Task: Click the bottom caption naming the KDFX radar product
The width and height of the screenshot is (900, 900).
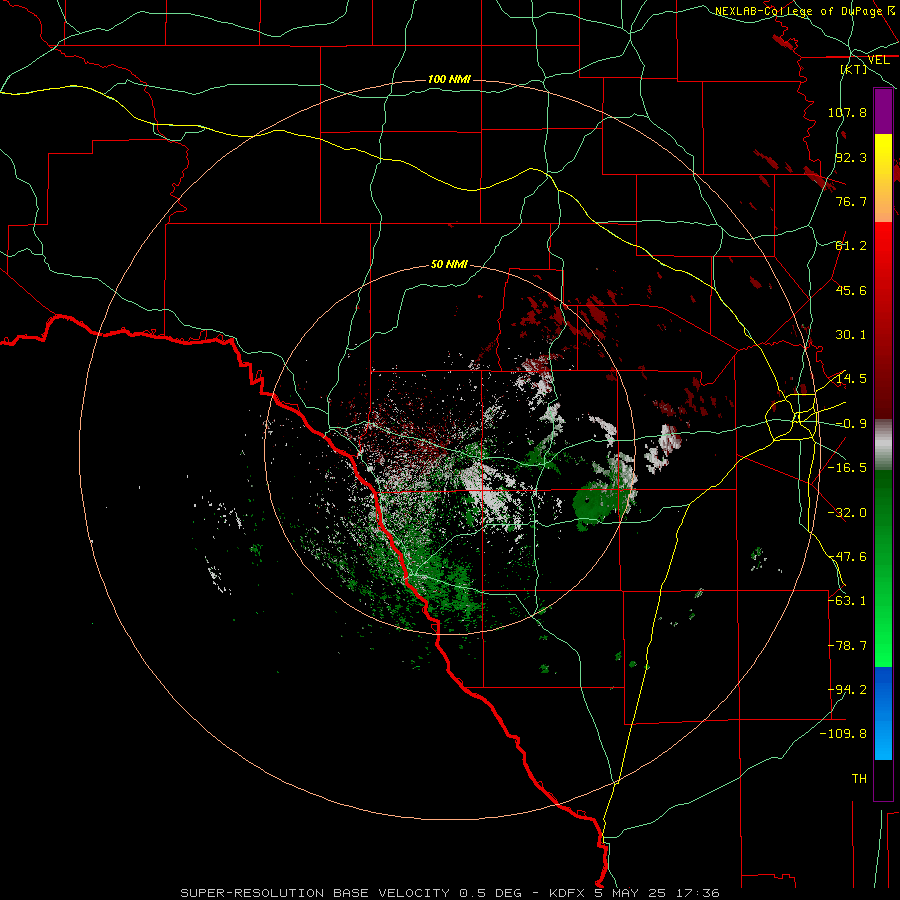Action: (x=449, y=893)
